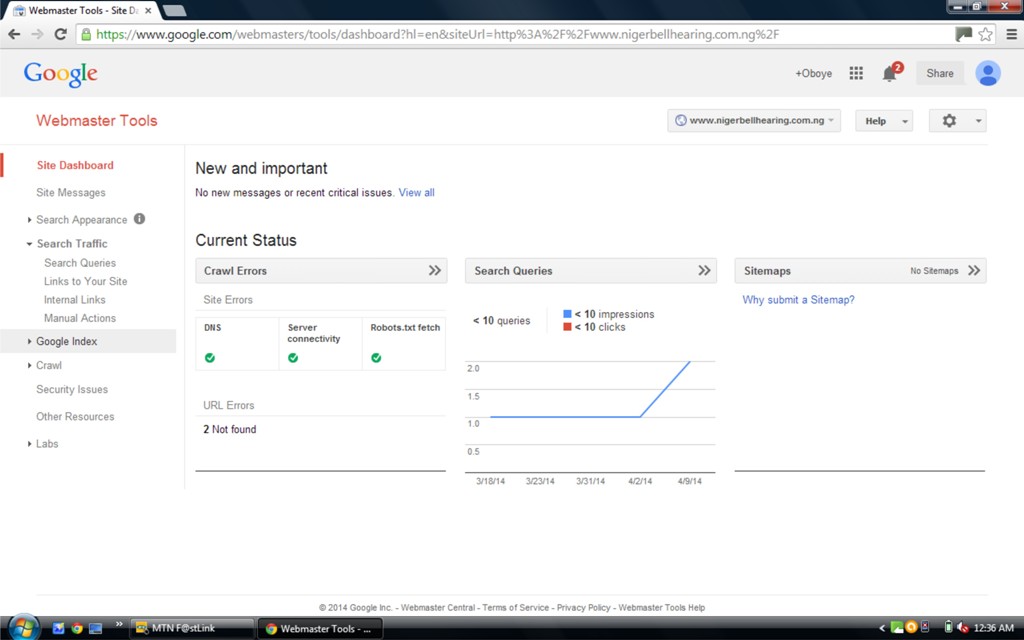Screen dimensions: 1024x640
Task: Click the 12:36 AM system clock
Action: click(x=993, y=628)
